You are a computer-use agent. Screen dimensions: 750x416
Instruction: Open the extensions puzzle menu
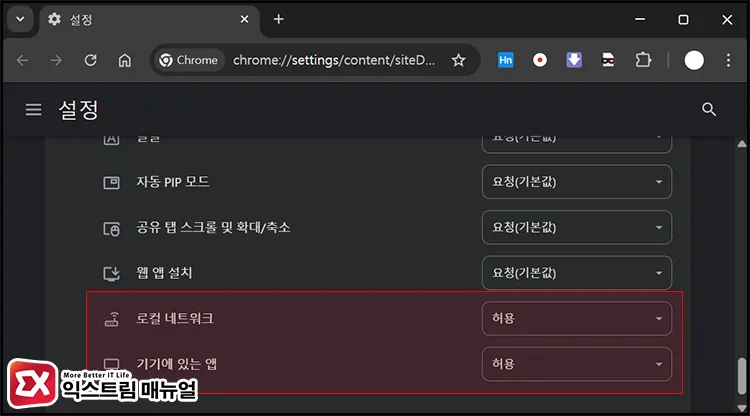643,60
